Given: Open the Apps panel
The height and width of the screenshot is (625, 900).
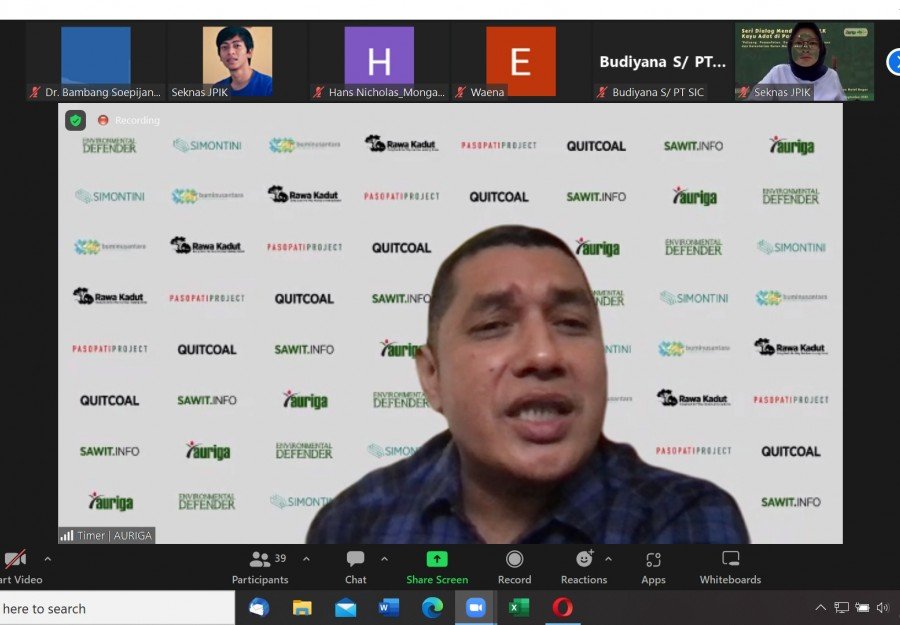Looking at the screenshot, I should click(x=653, y=567).
